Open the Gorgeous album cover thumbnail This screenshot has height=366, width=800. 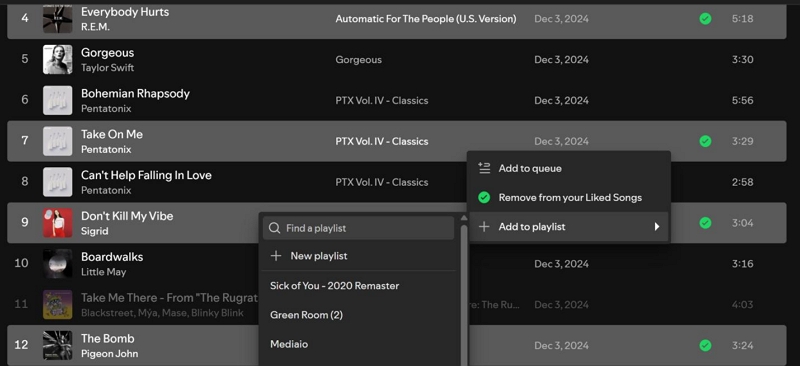[x=58, y=60]
